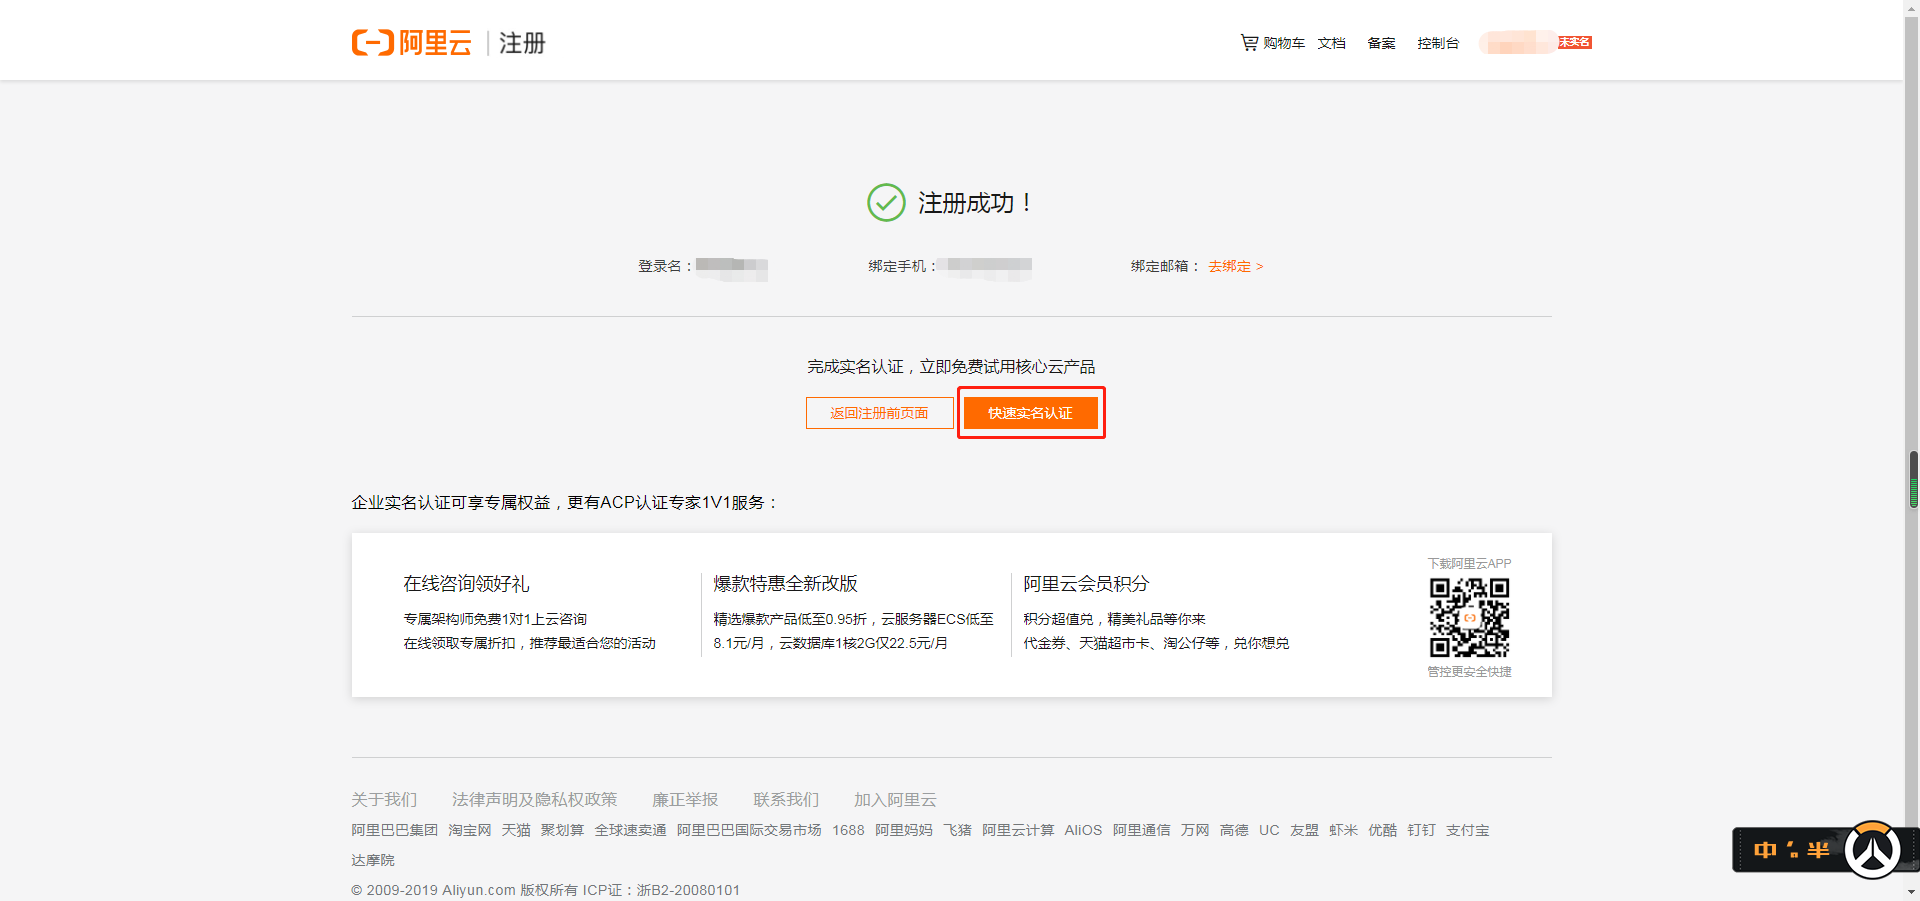Click the 万网 footer link
1920x901 pixels.
(x=1195, y=830)
